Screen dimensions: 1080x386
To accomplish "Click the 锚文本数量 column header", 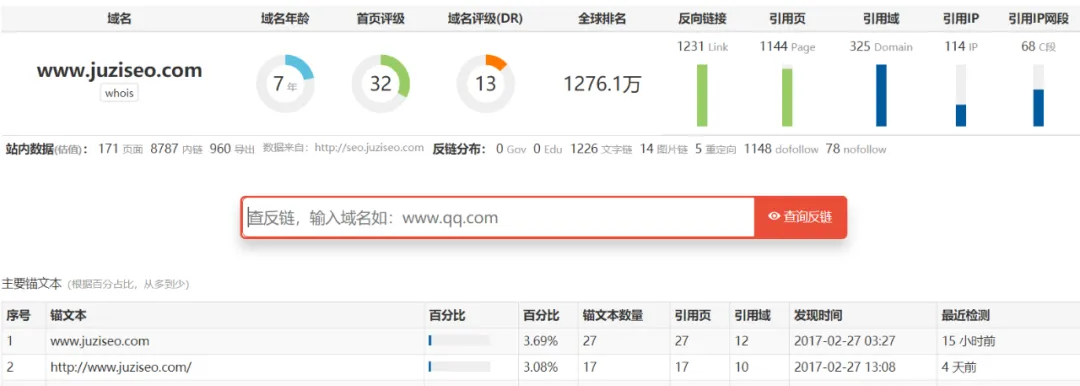I will [612, 316].
